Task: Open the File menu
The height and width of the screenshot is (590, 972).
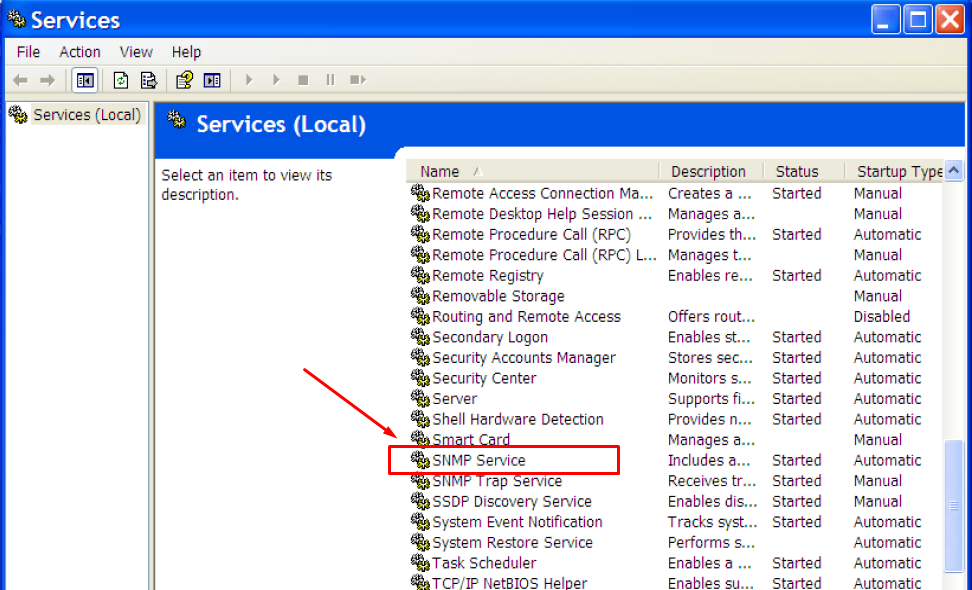Action: pos(28,52)
